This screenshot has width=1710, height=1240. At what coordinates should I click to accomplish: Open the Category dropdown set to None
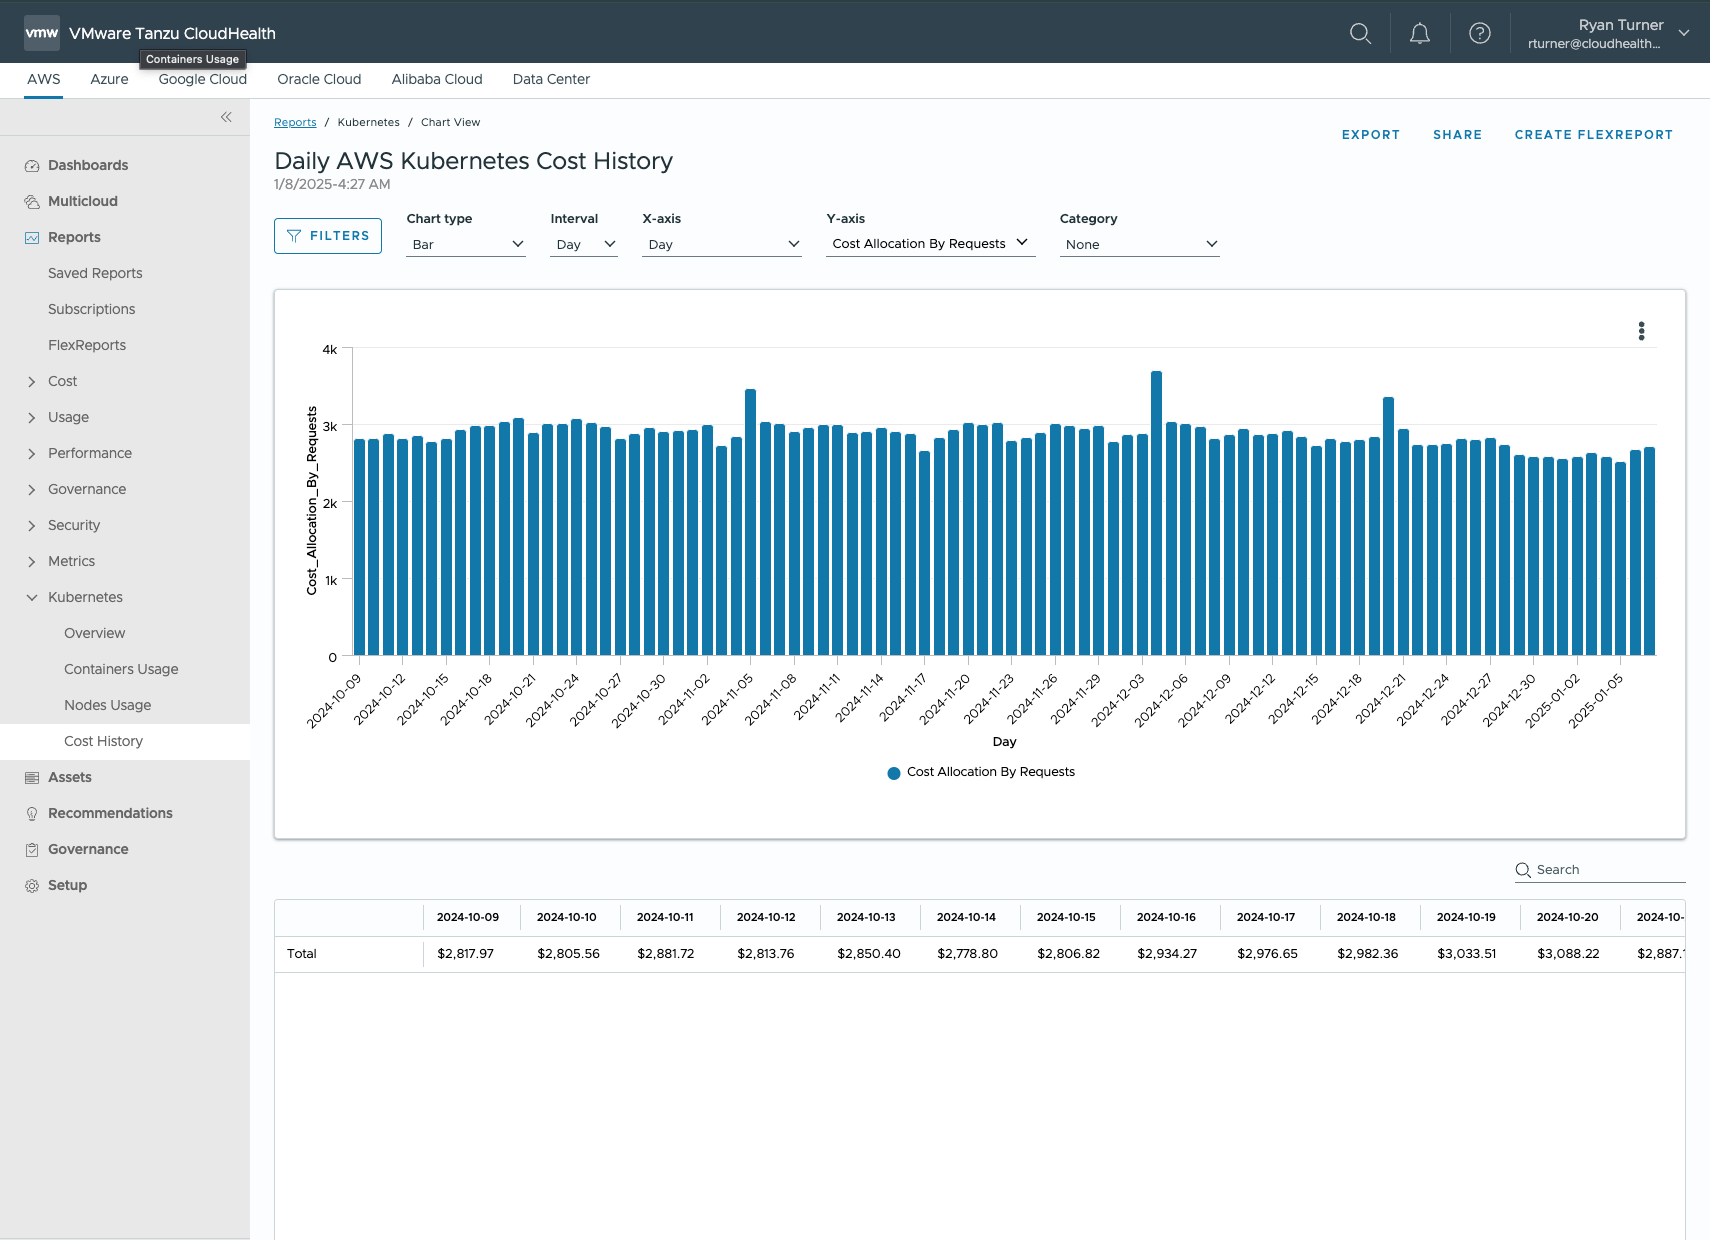(x=1139, y=244)
